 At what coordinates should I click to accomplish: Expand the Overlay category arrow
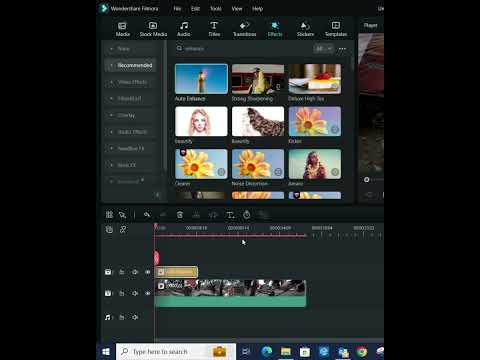tap(111, 115)
